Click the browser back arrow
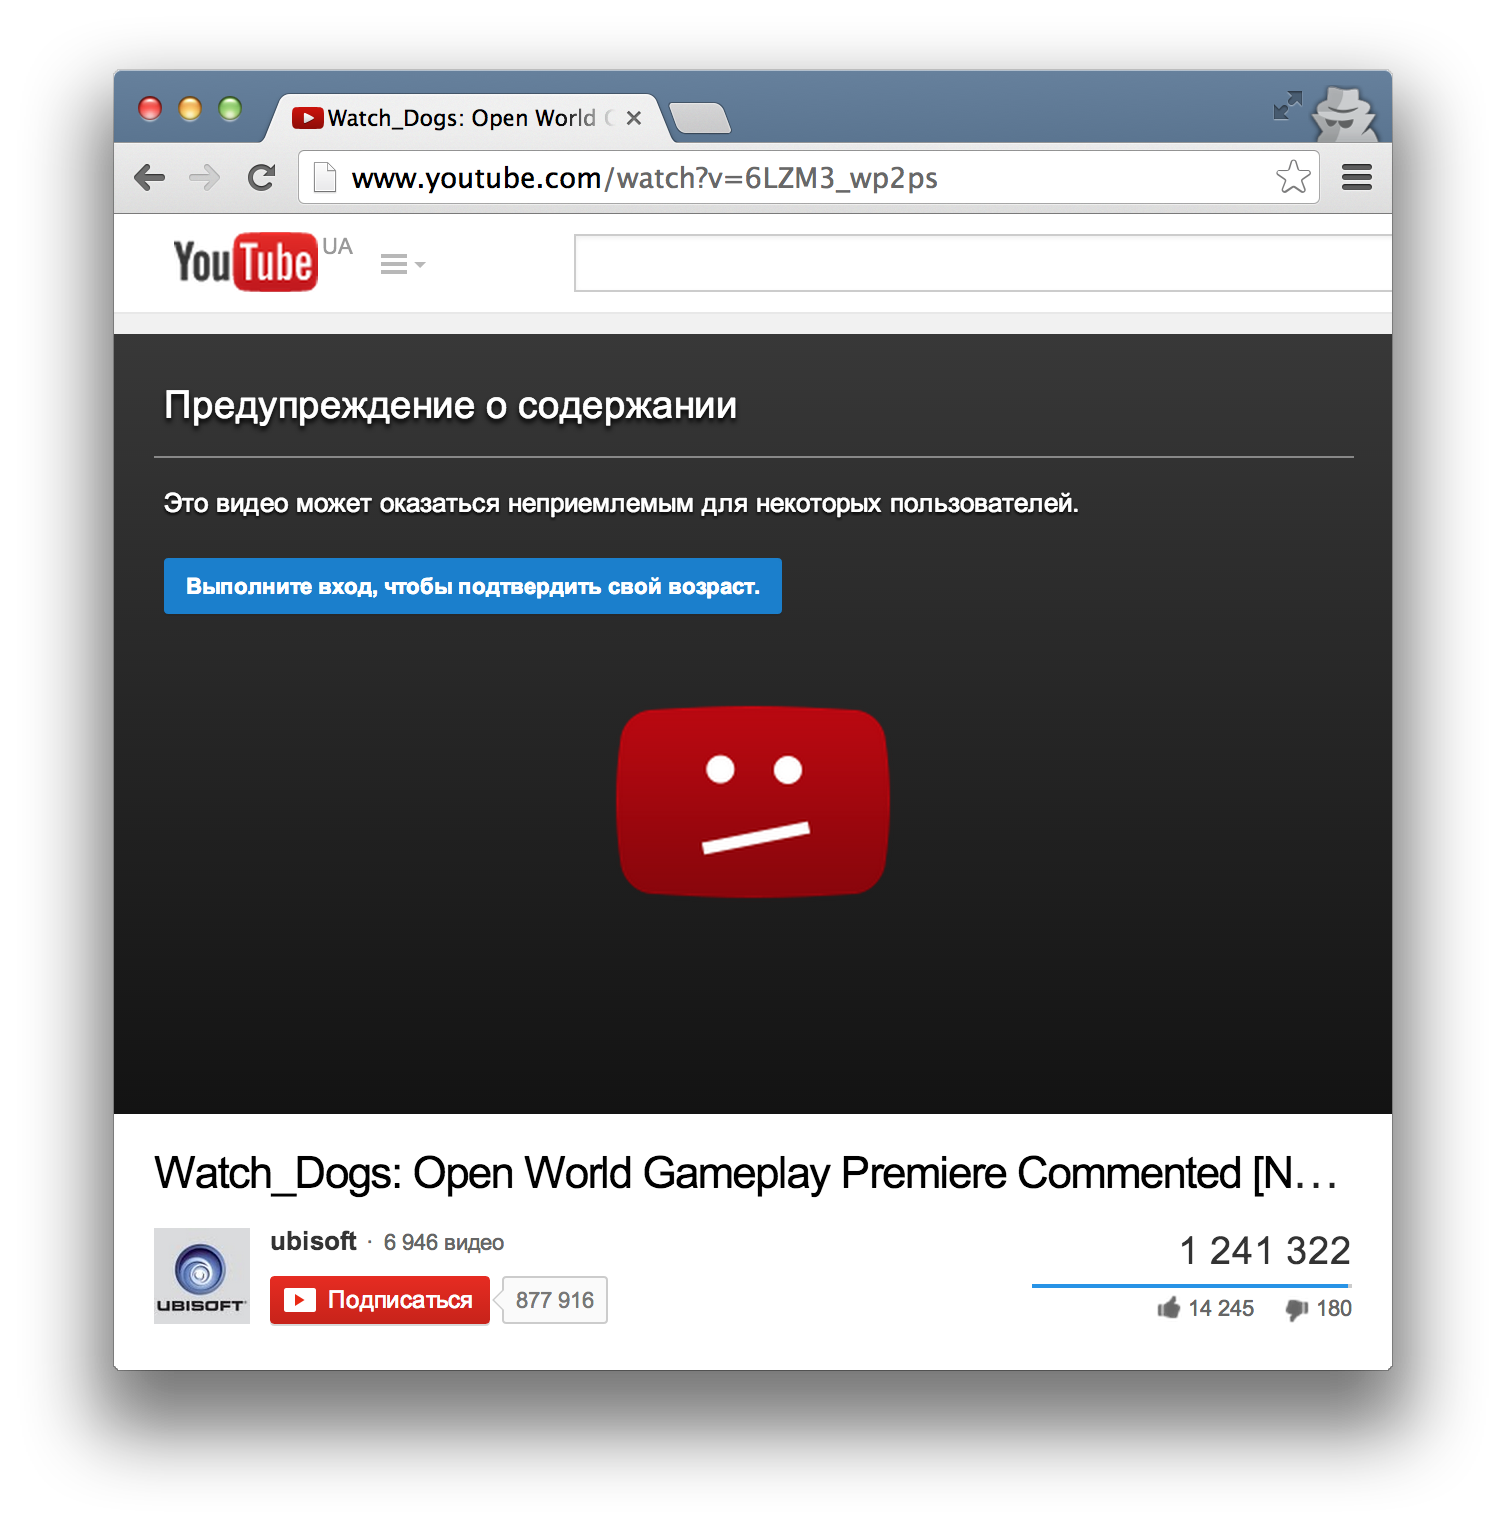1506x1528 pixels. click(x=150, y=178)
